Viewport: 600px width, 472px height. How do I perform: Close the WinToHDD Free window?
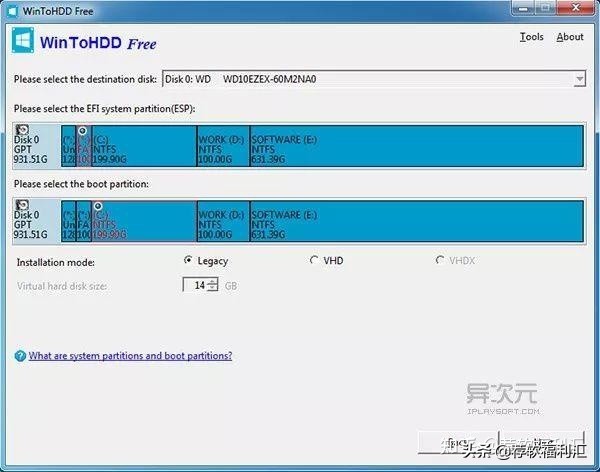point(576,8)
